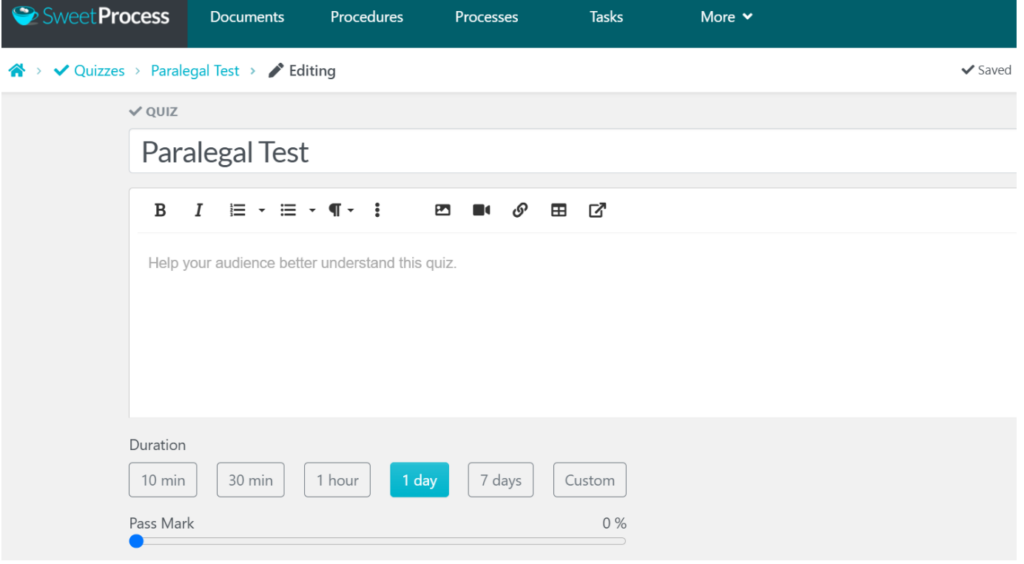Click the Editing breadcrumb label
Image resolution: width=1024 pixels, height=564 pixels.
[302, 70]
